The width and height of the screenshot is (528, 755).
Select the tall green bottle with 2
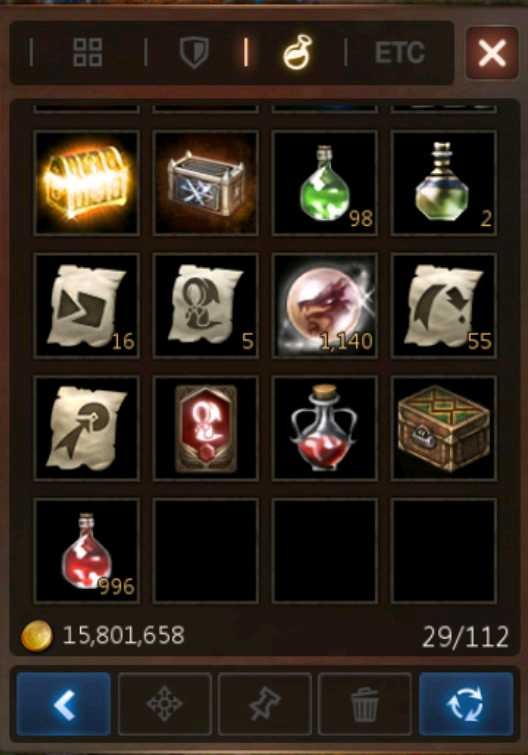coord(444,182)
